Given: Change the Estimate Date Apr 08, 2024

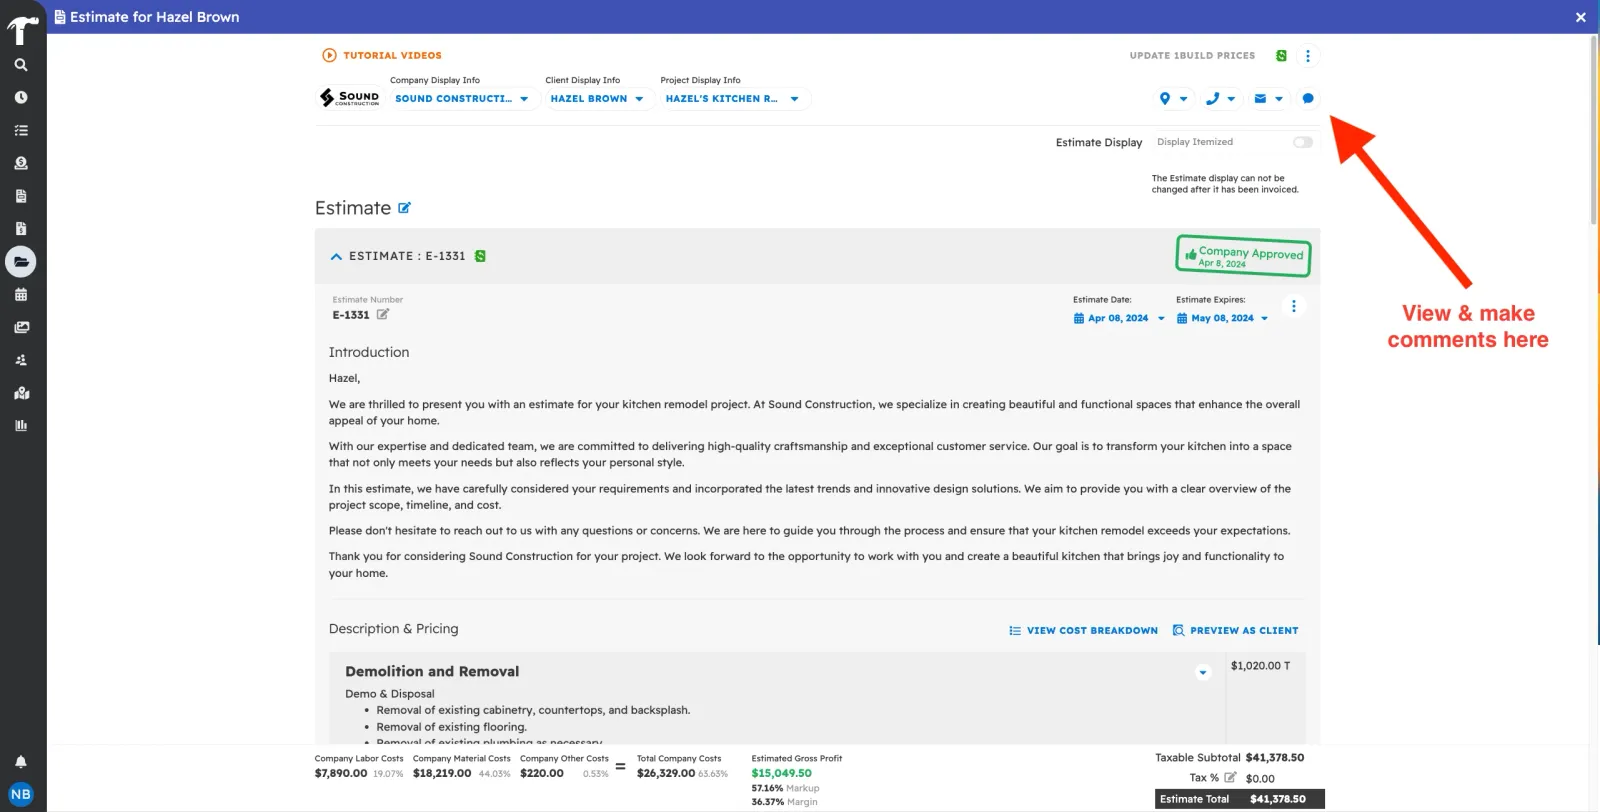Looking at the screenshot, I should pos(1119,318).
